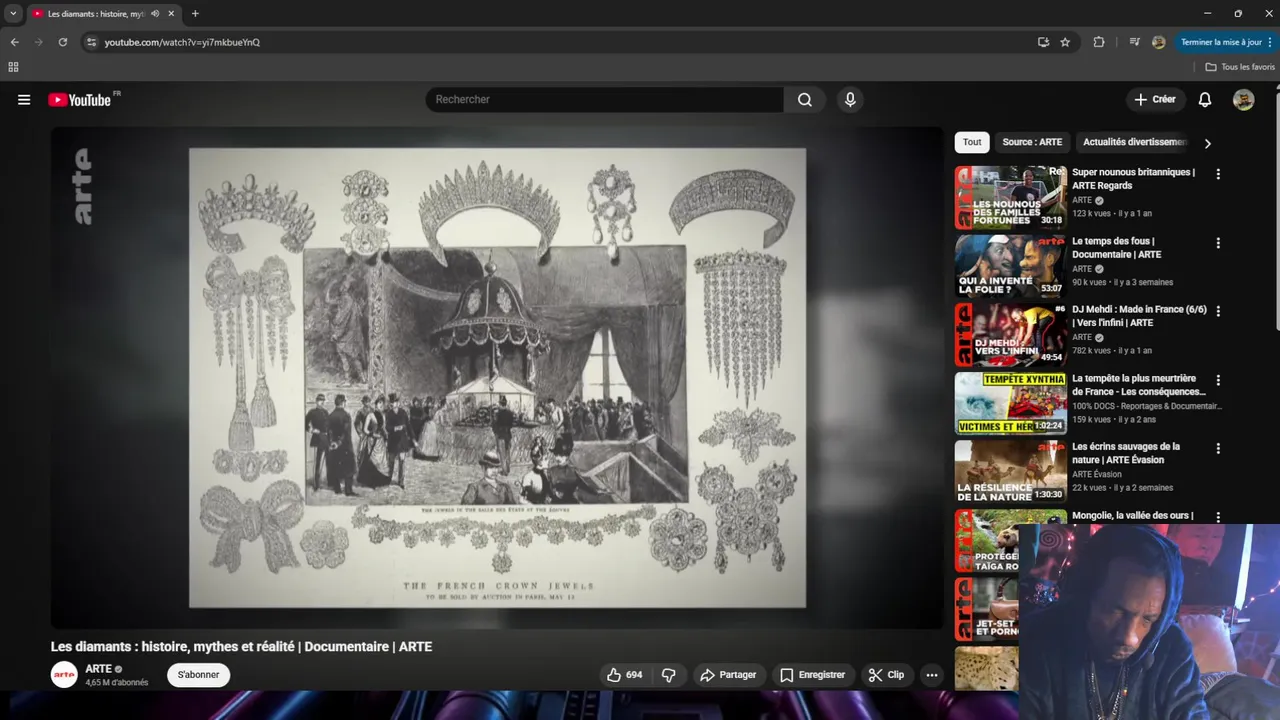Open the notifications bell
This screenshot has height=720, width=1280.
click(1205, 99)
